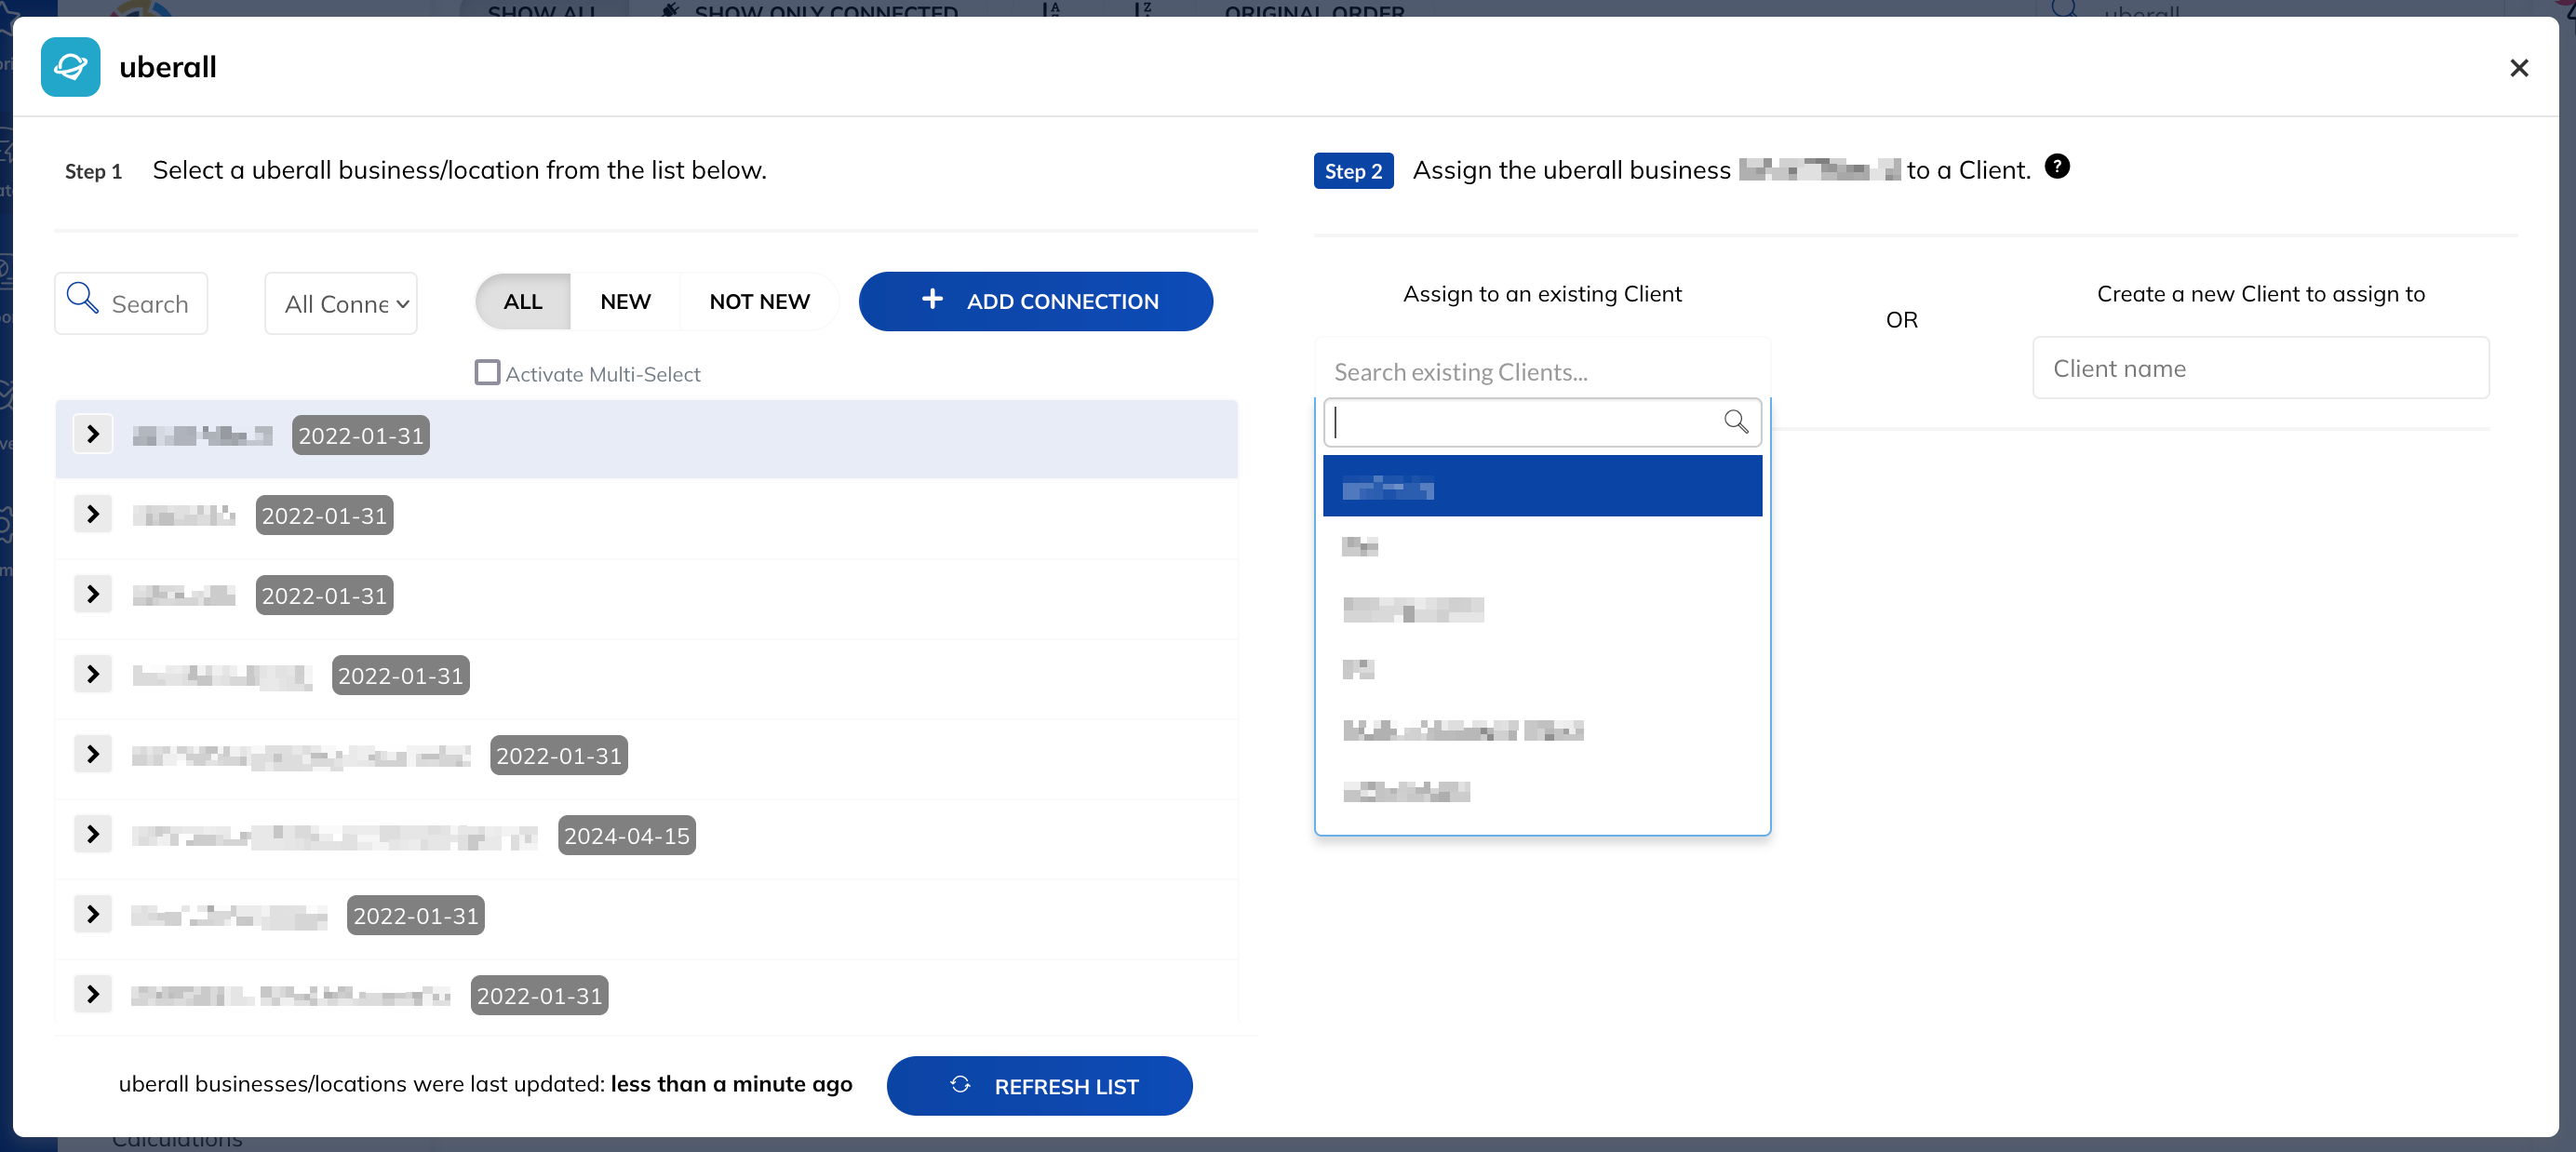Choose the second client option in dropdown
Image resolution: width=2576 pixels, height=1152 pixels.
coord(1542,547)
